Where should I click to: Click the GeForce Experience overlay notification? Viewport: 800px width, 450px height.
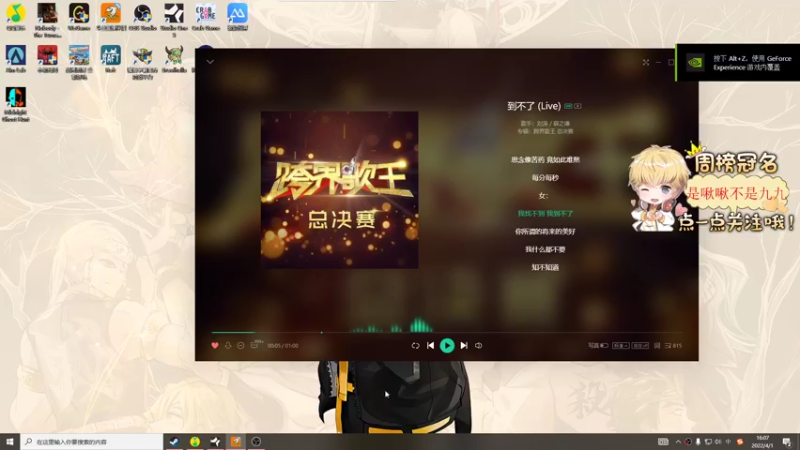click(x=738, y=63)
